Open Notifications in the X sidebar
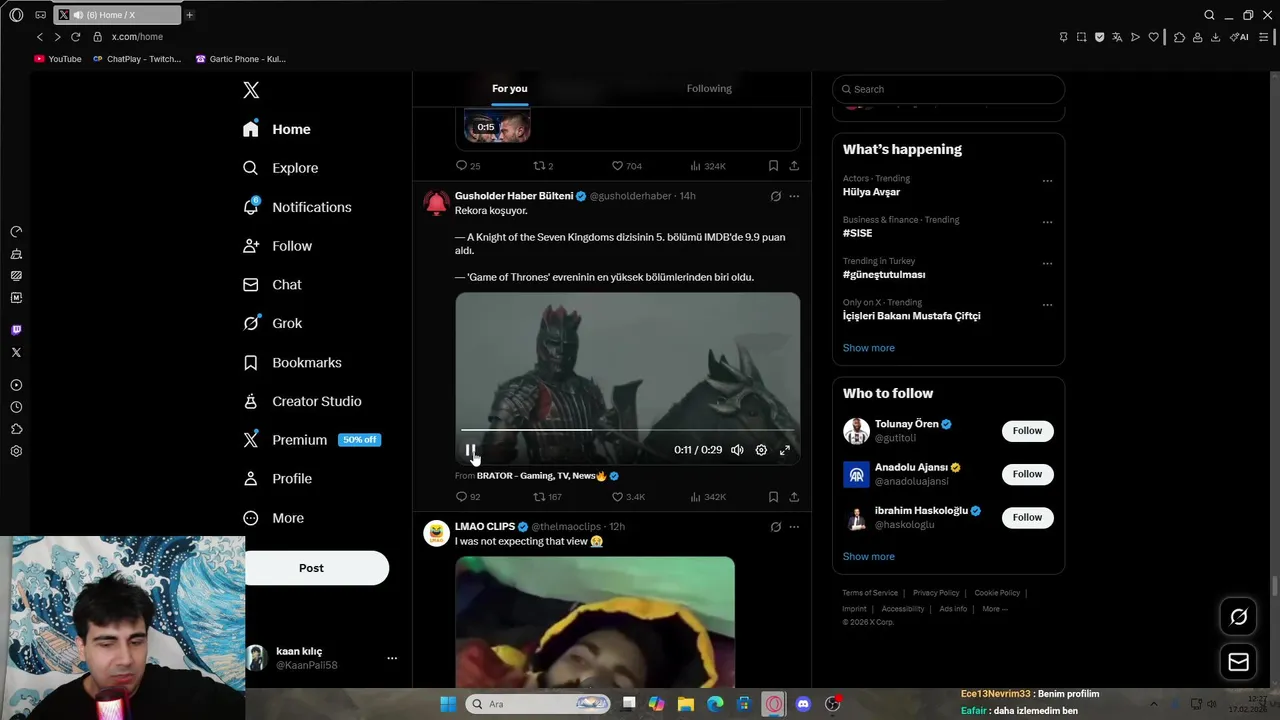 pos(297,207)
